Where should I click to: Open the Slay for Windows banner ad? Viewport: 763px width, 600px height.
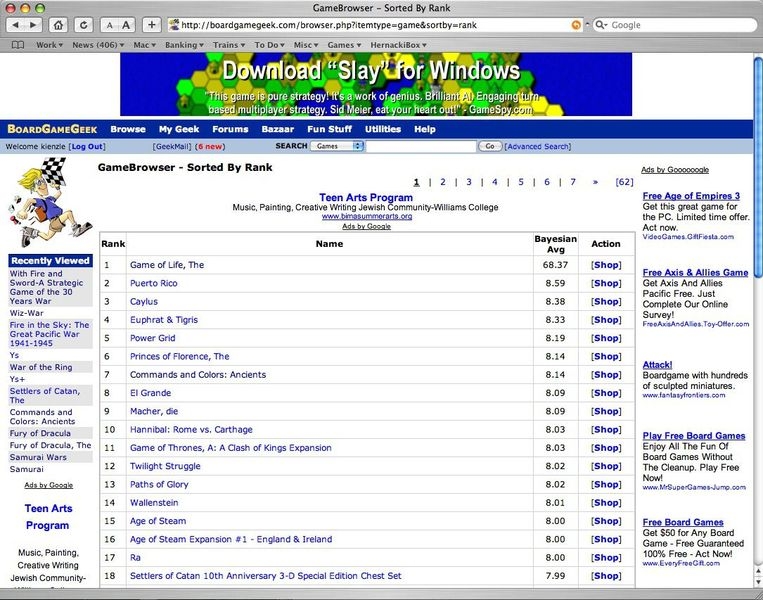click(x=376, y=85)
